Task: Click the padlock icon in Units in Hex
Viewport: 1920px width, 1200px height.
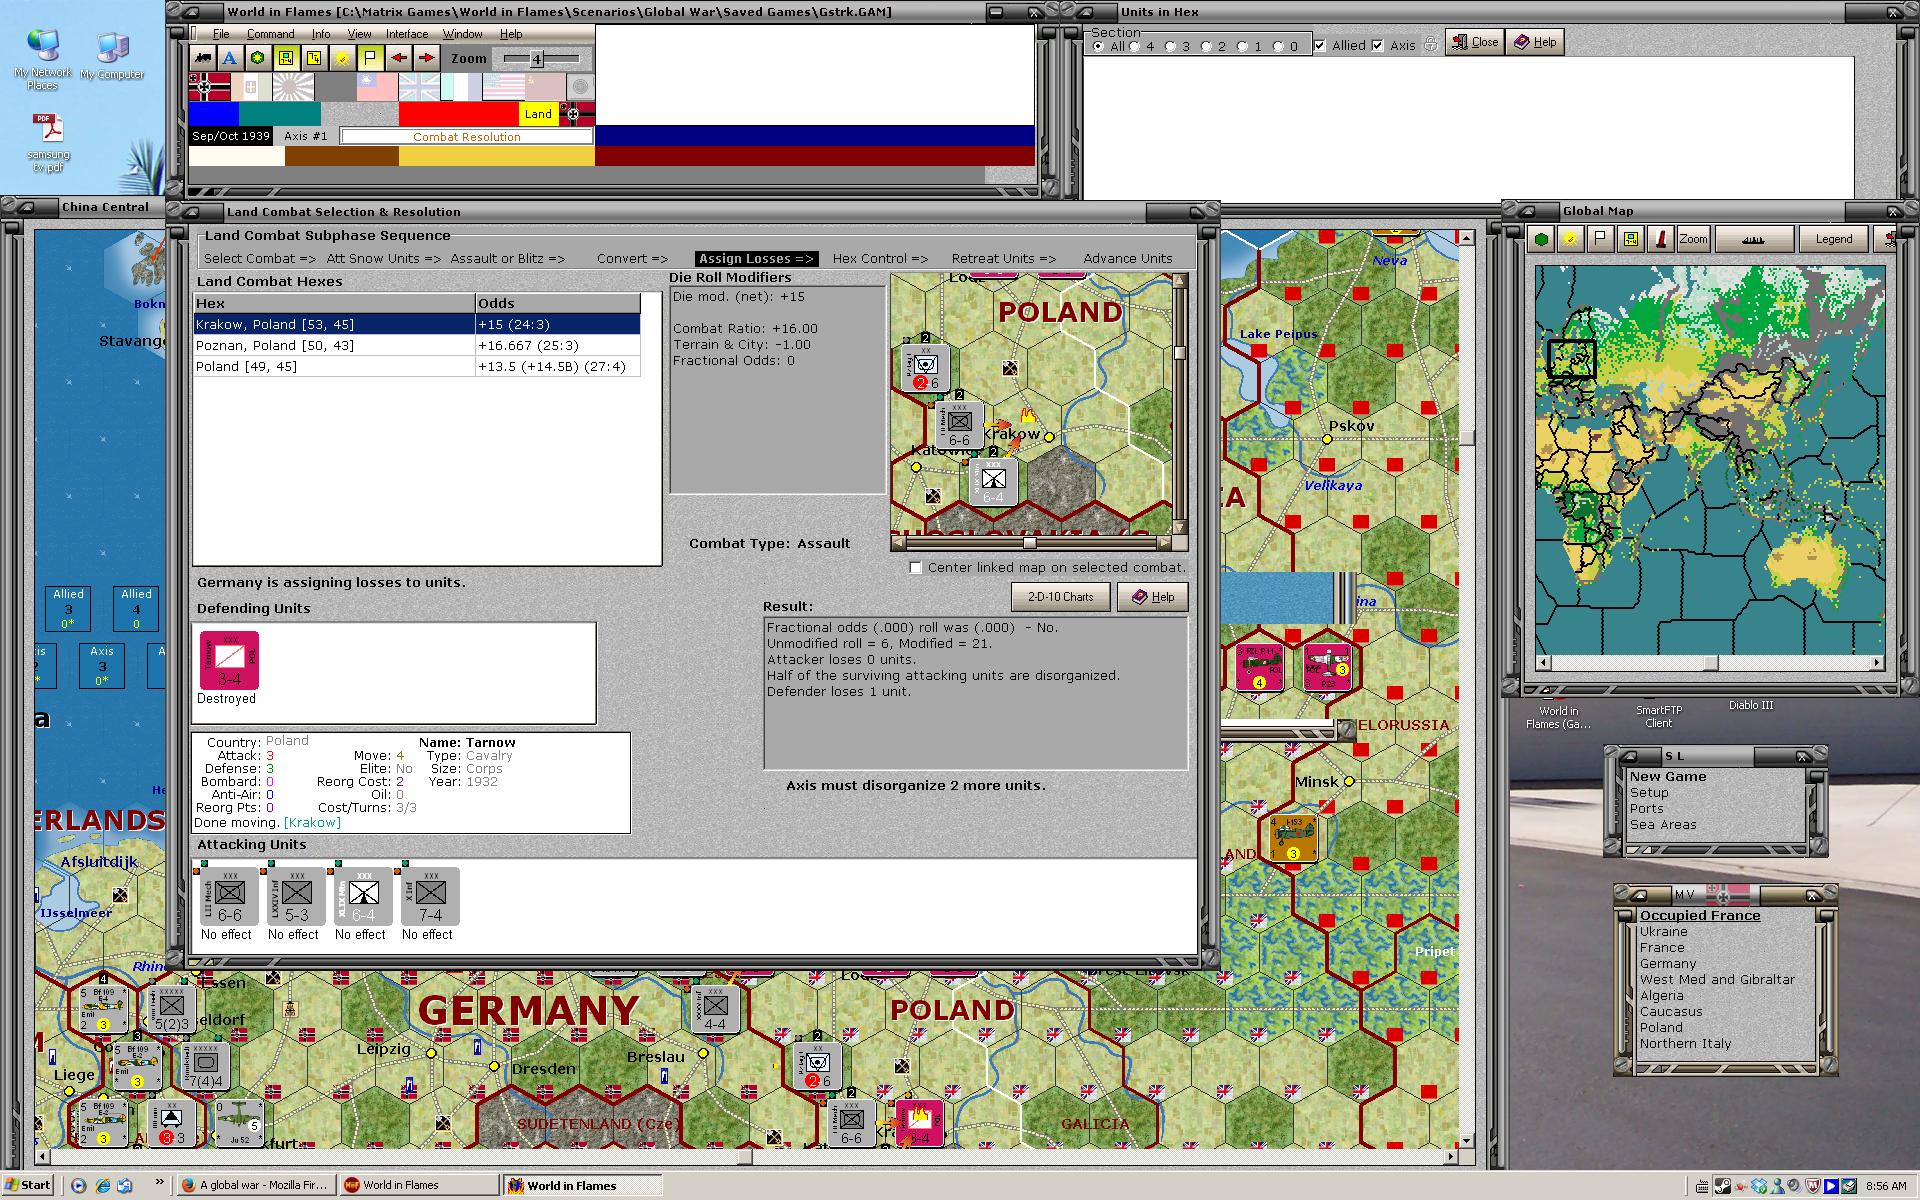Action: (1431, 44)
